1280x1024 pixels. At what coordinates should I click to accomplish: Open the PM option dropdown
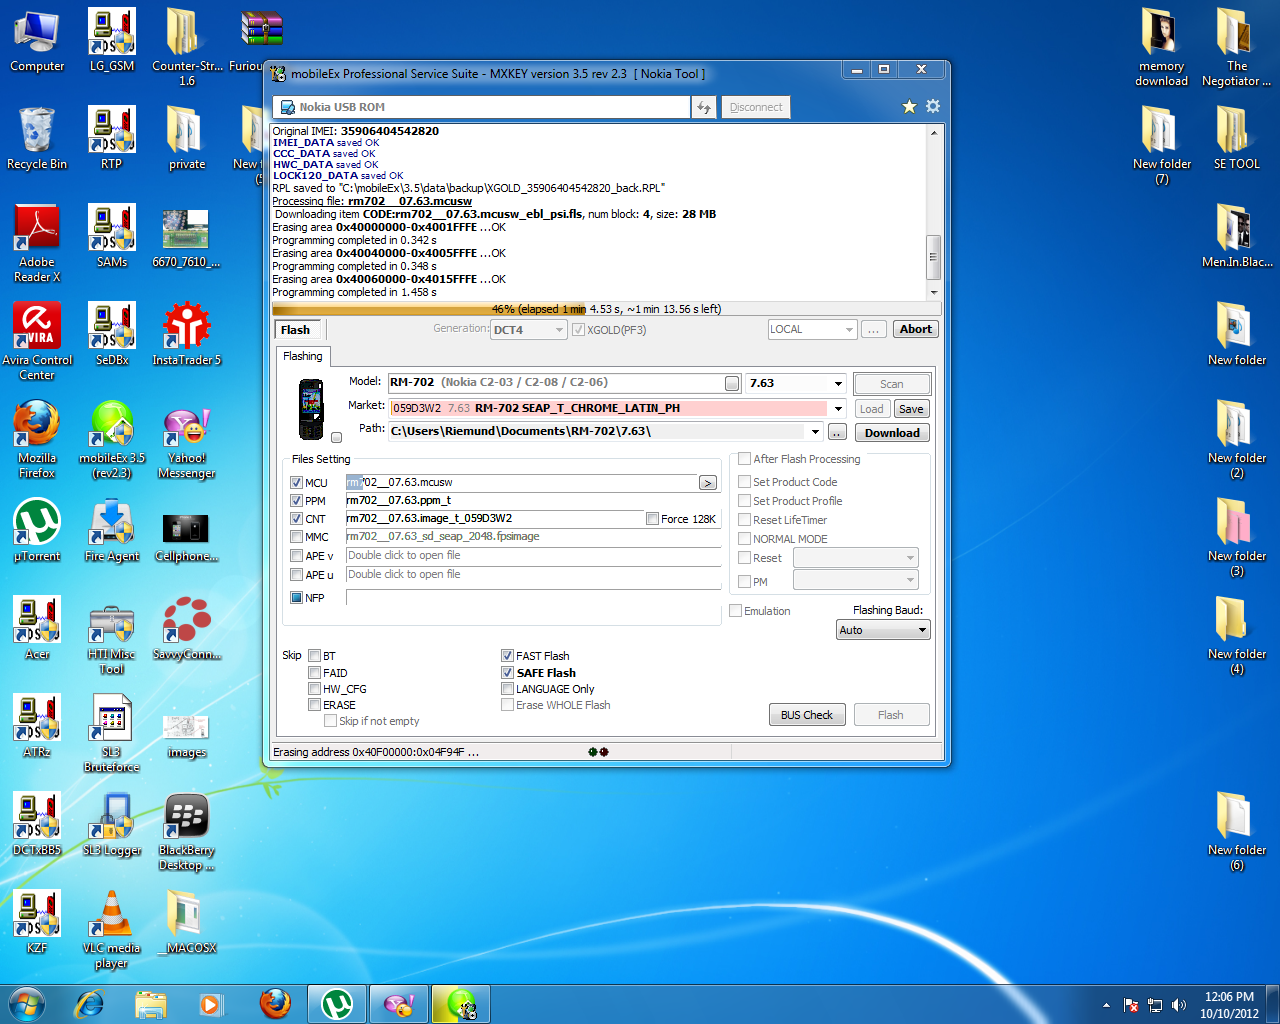(x=856, y=581)
